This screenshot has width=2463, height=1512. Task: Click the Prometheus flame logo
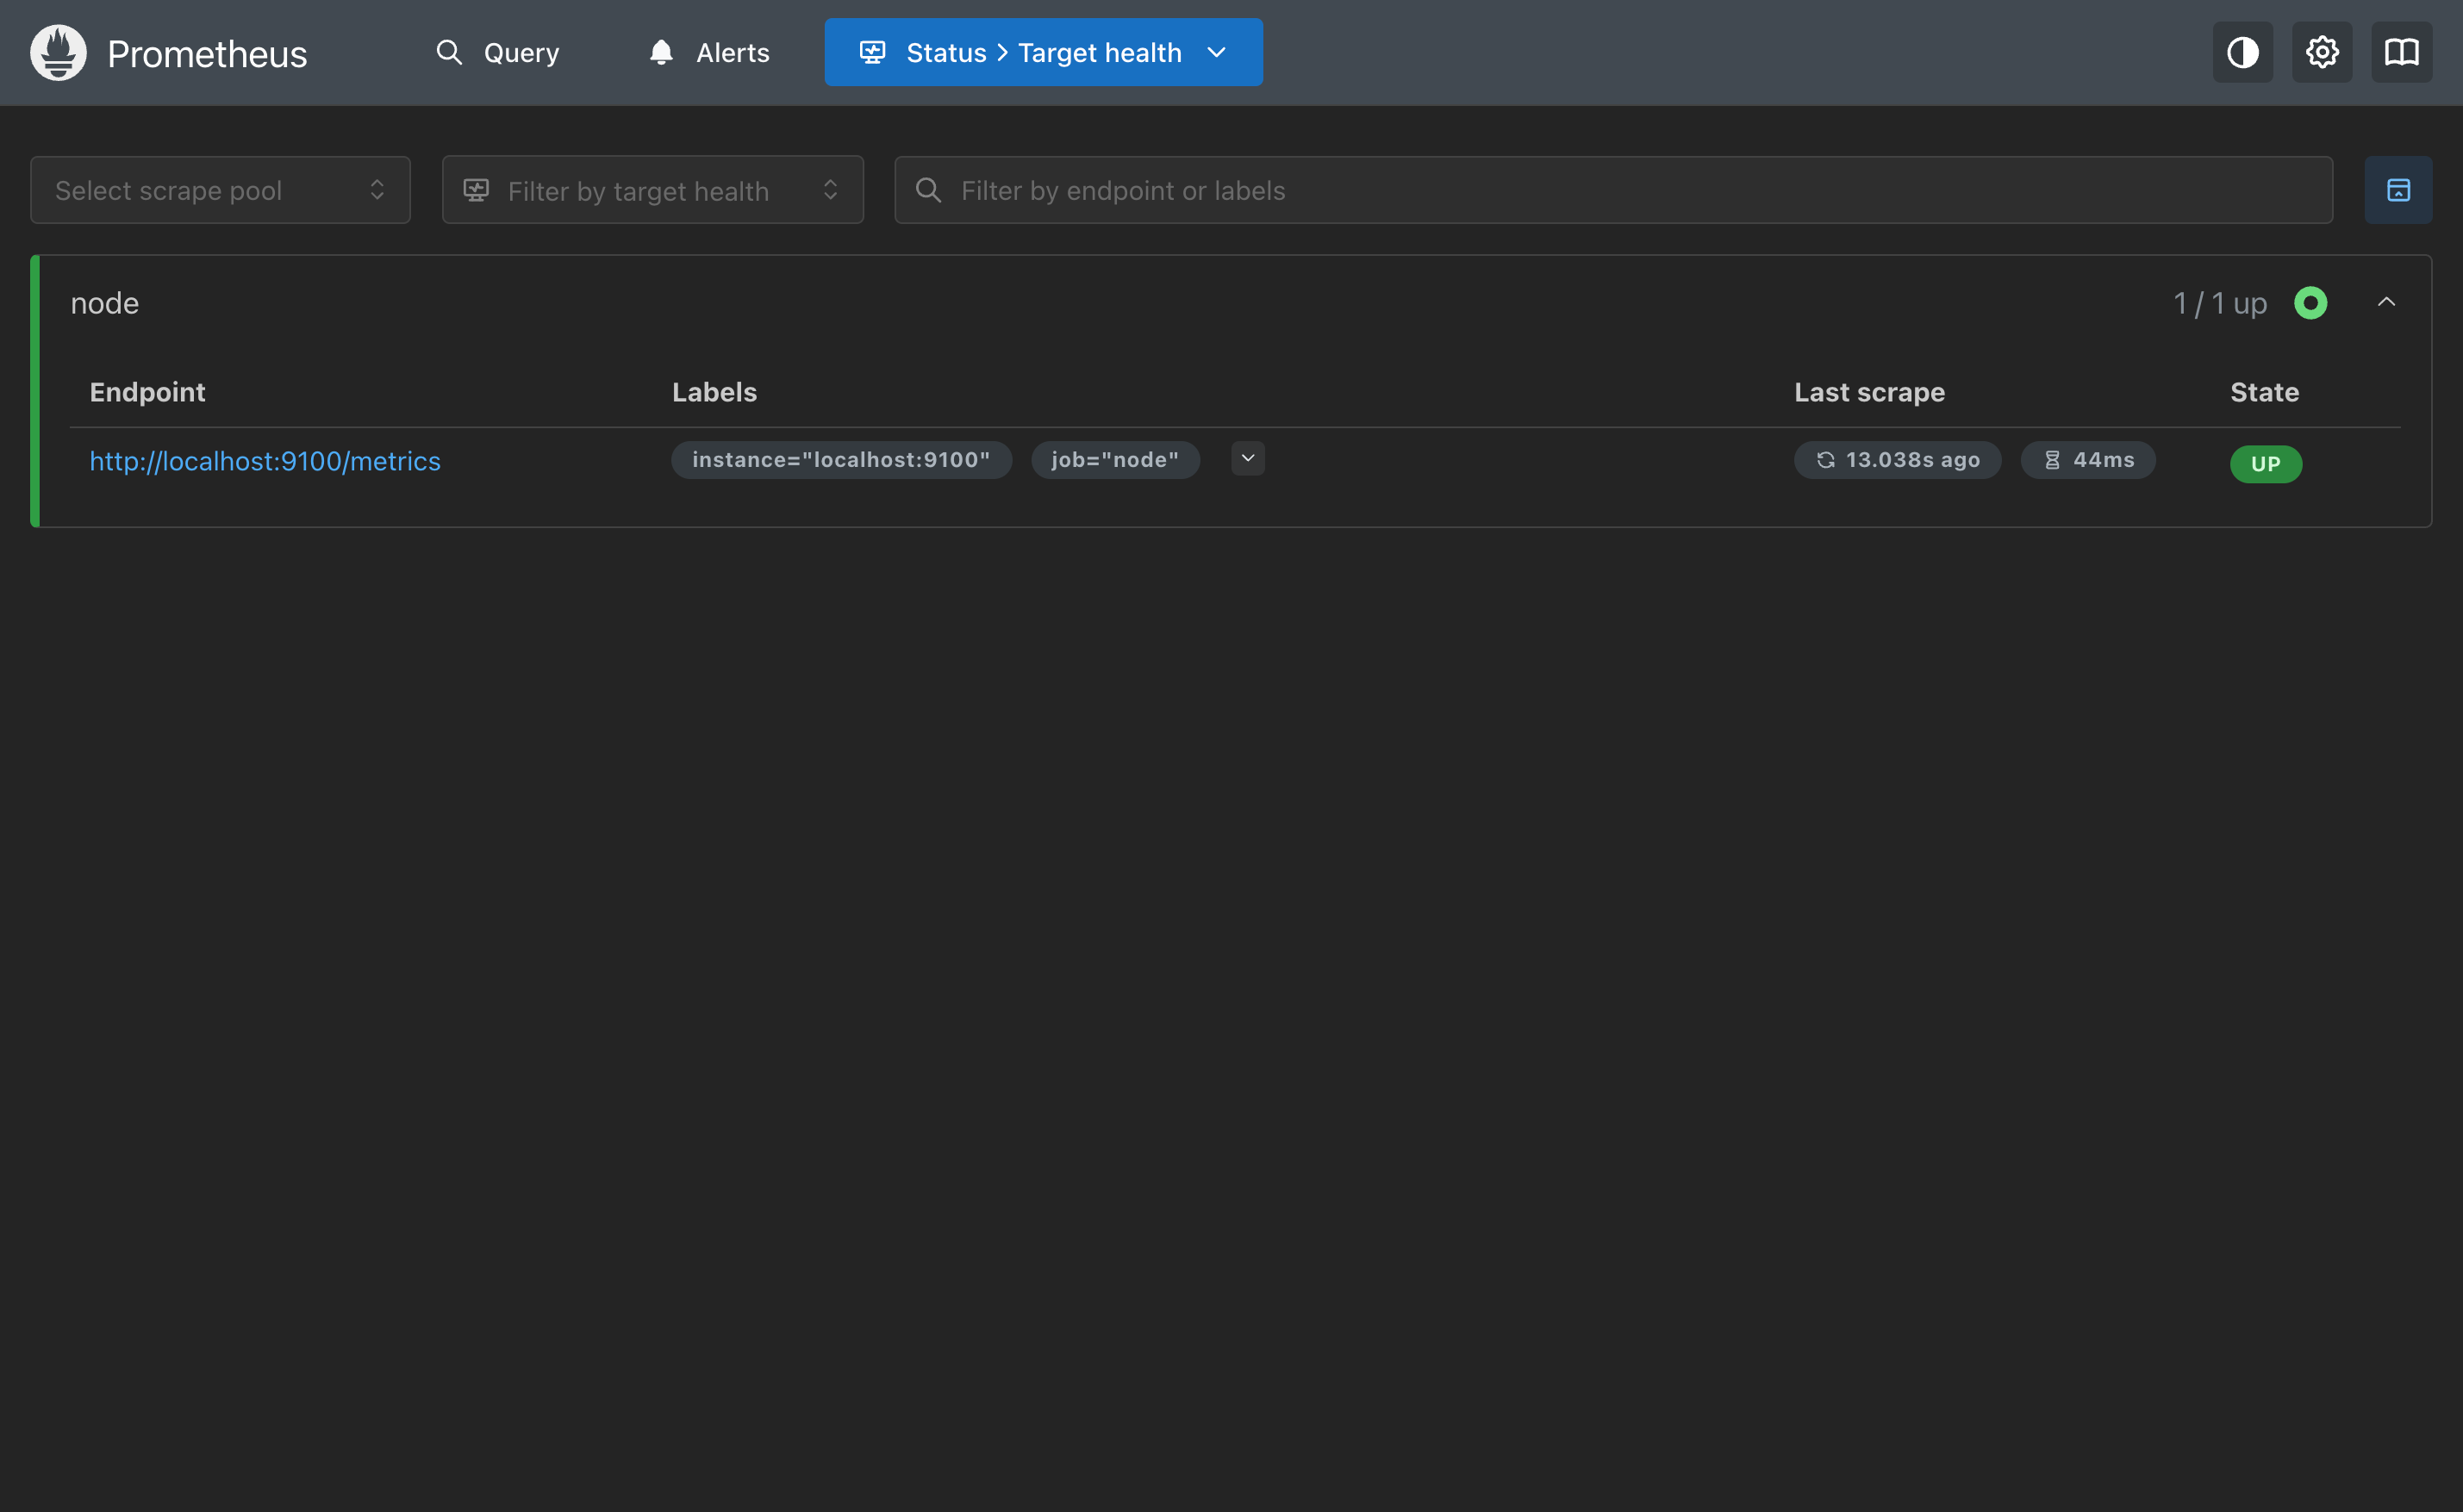(58, 52)
